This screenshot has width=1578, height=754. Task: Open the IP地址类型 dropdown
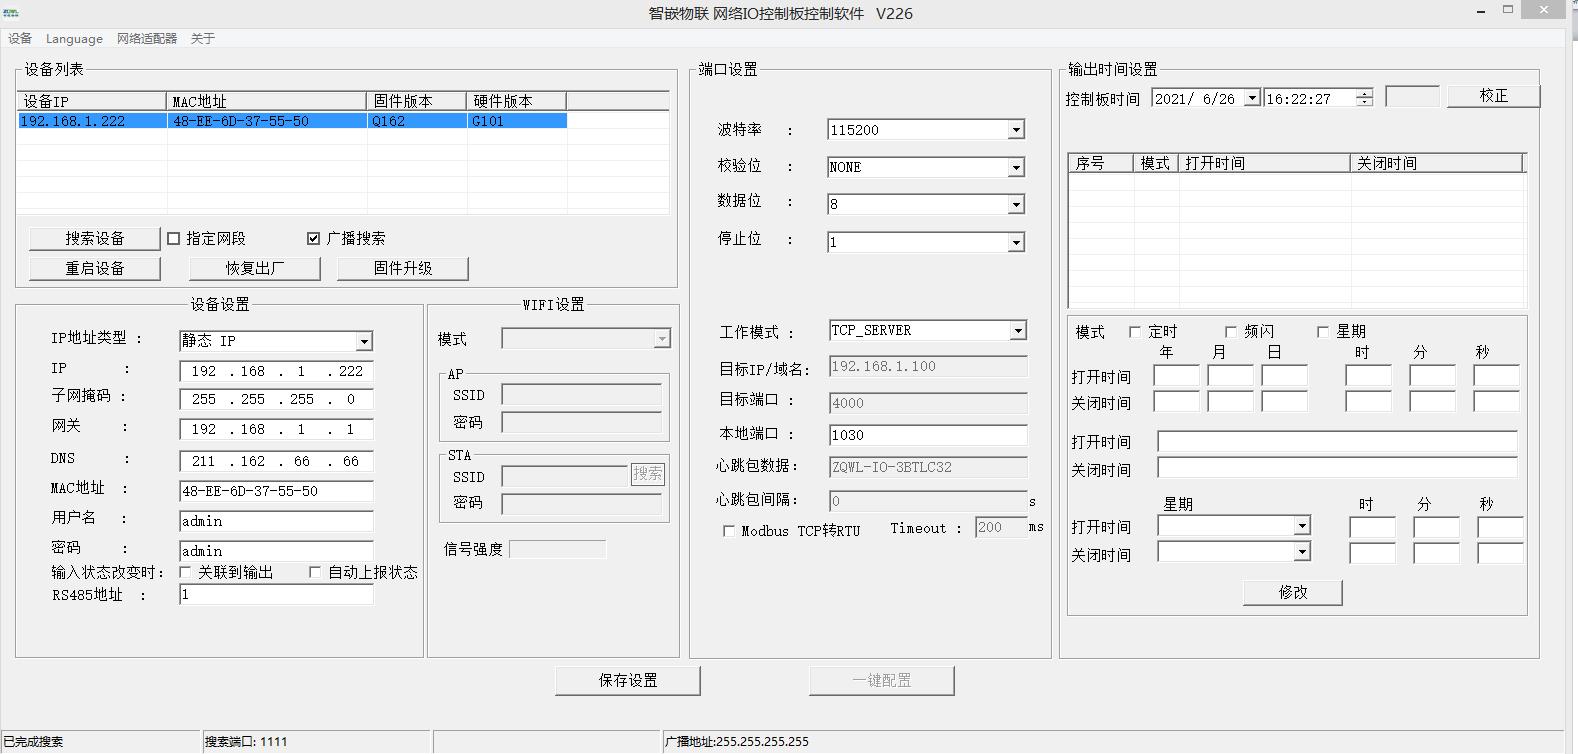[364, 341]
